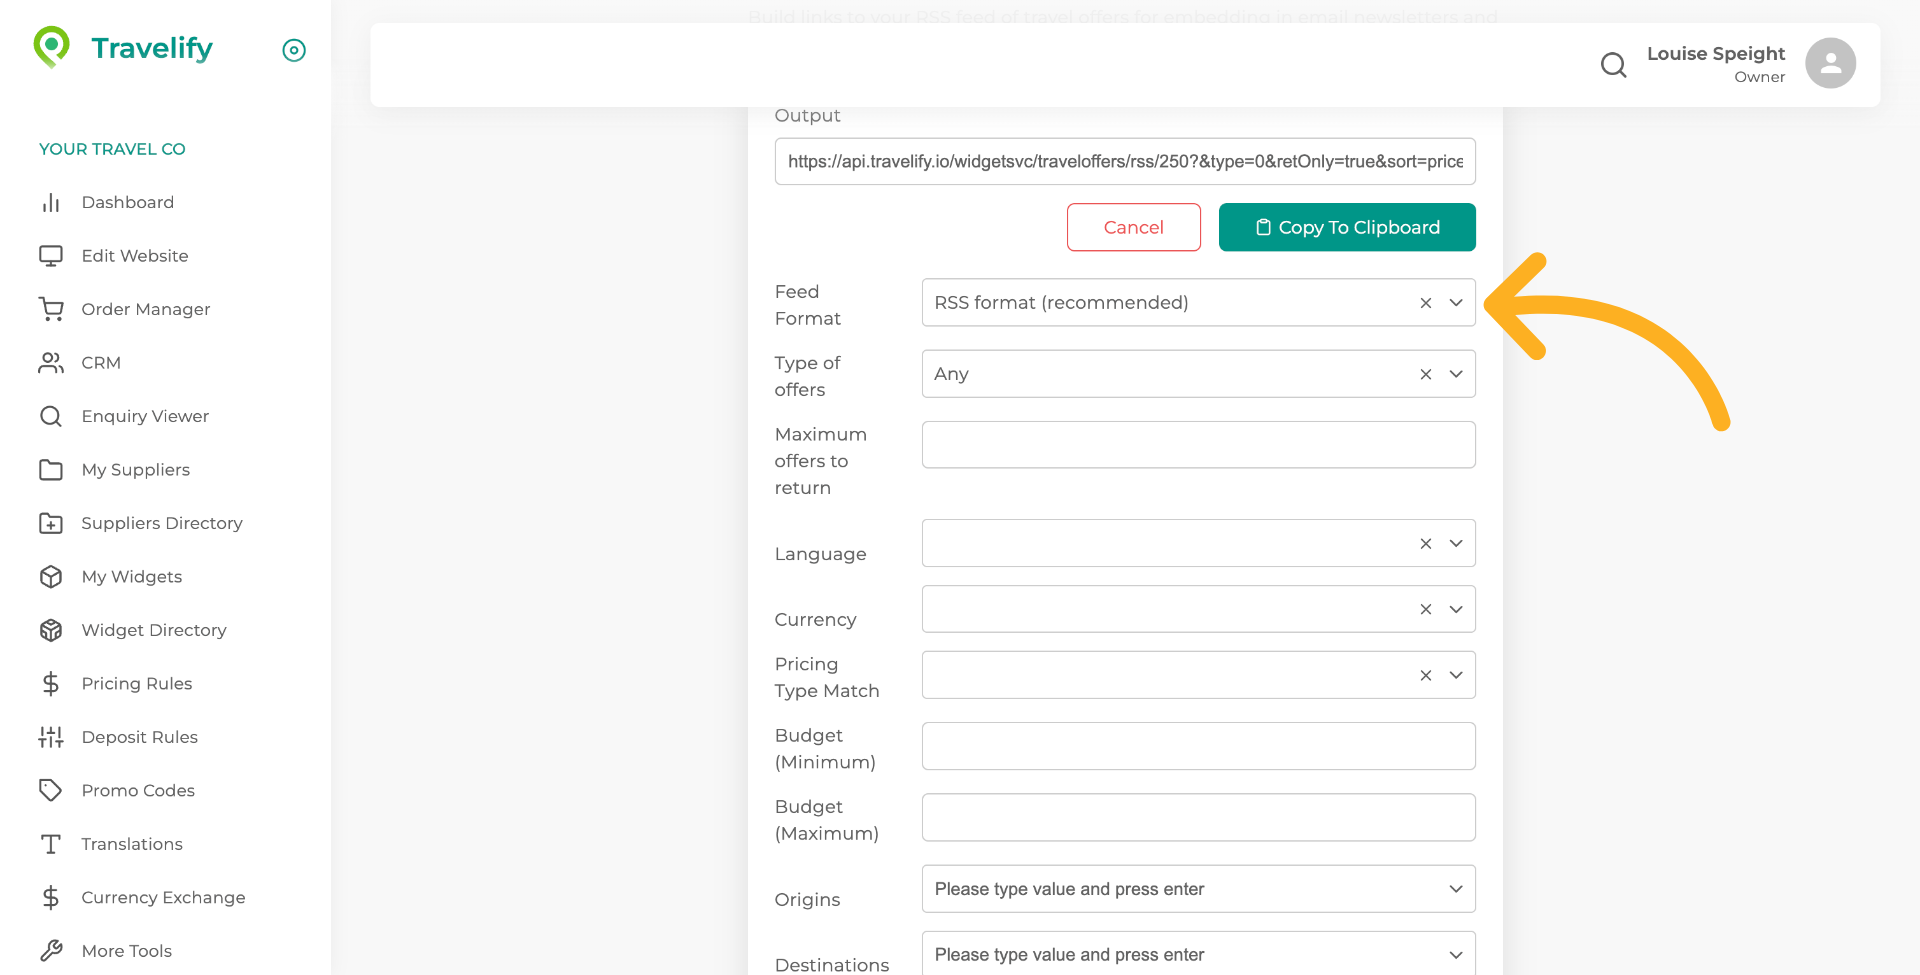1920x975 pixels.
Task: Select the My Suppliers folder icon
Action: coord(51,469)
